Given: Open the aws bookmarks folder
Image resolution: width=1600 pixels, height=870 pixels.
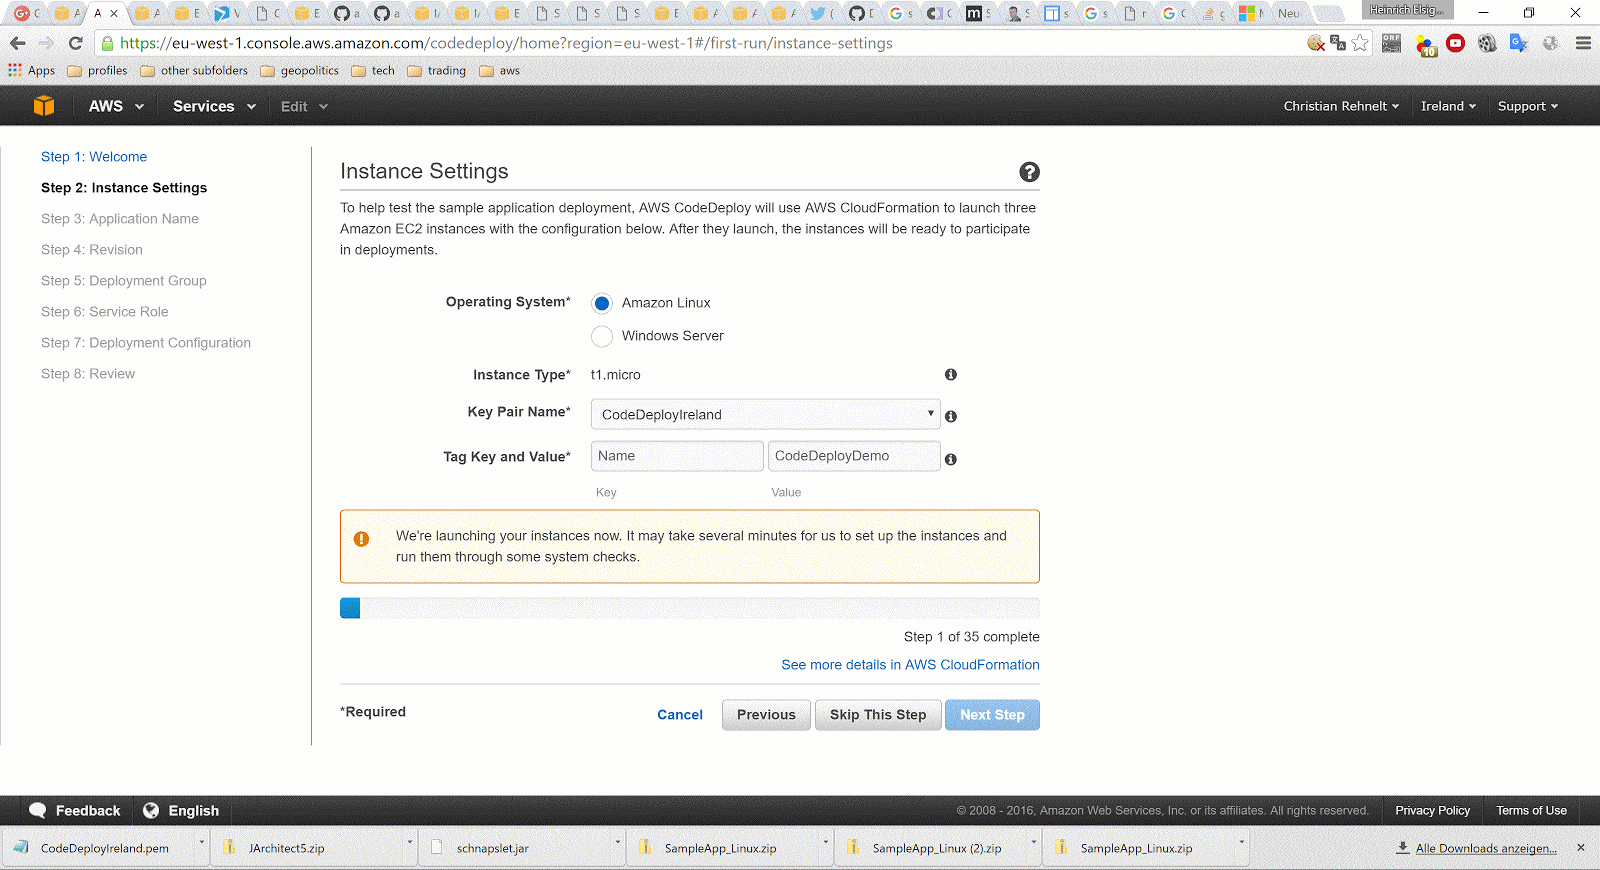Looking at the screenshot, I should (499, 71).
